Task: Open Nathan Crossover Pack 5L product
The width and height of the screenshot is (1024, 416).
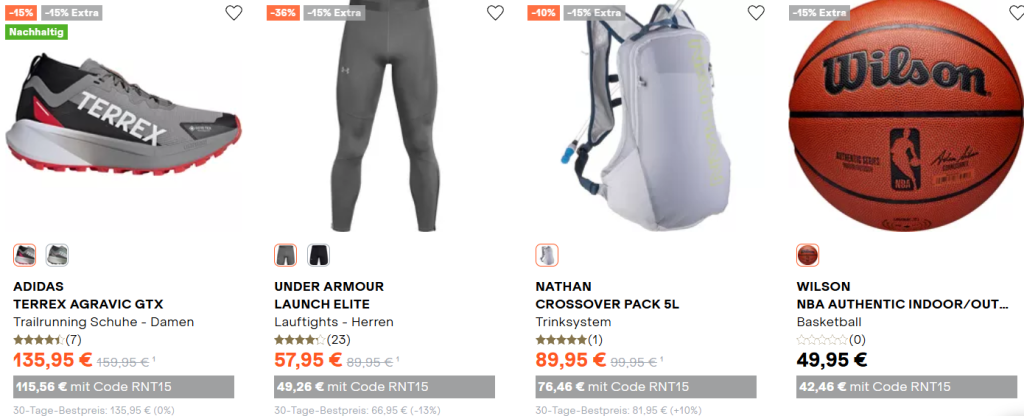Action: [607, 304]
